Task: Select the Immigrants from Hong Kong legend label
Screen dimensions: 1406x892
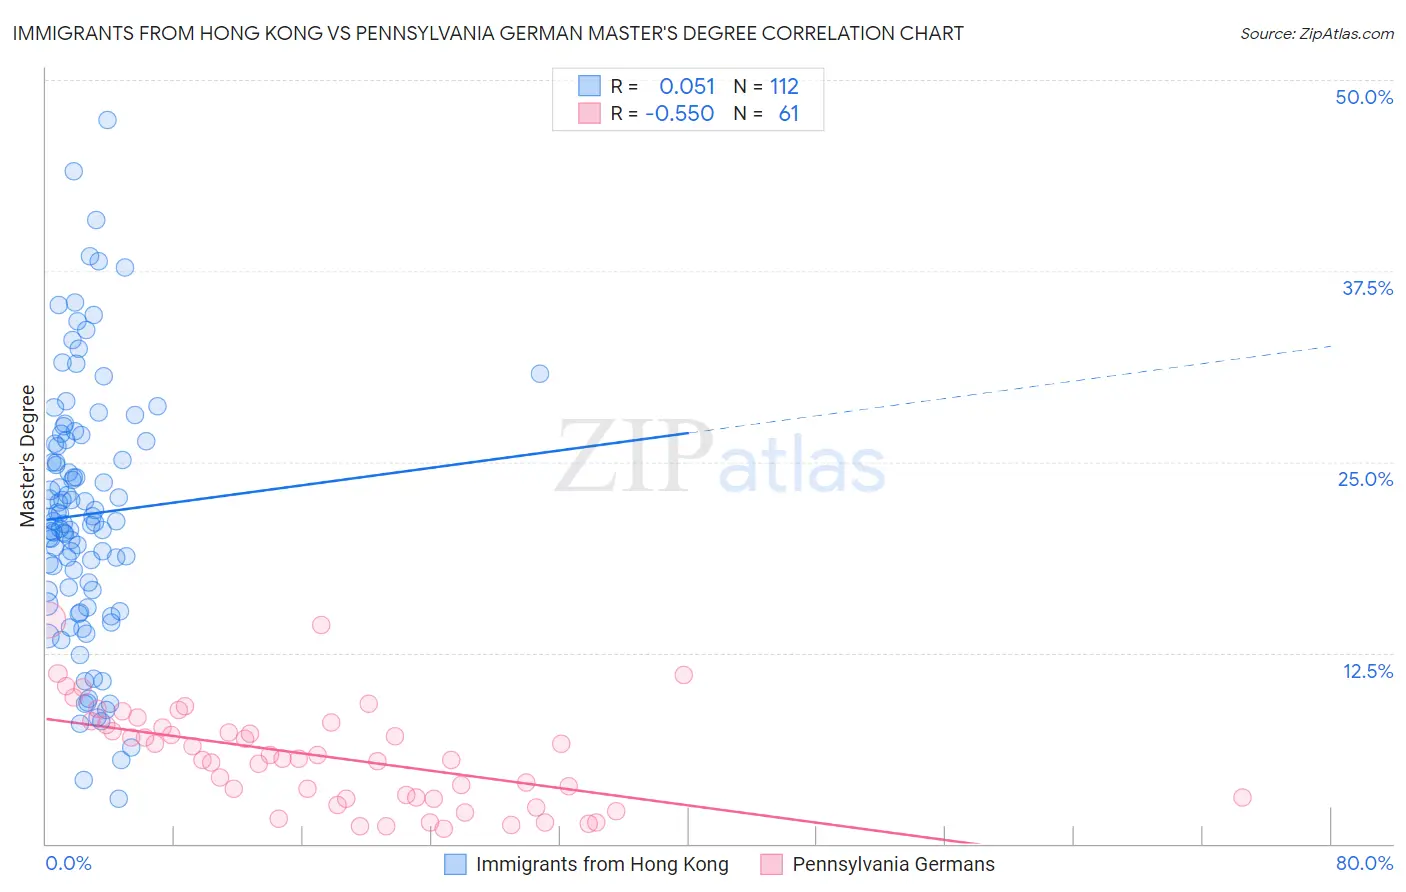Action: 602,864
